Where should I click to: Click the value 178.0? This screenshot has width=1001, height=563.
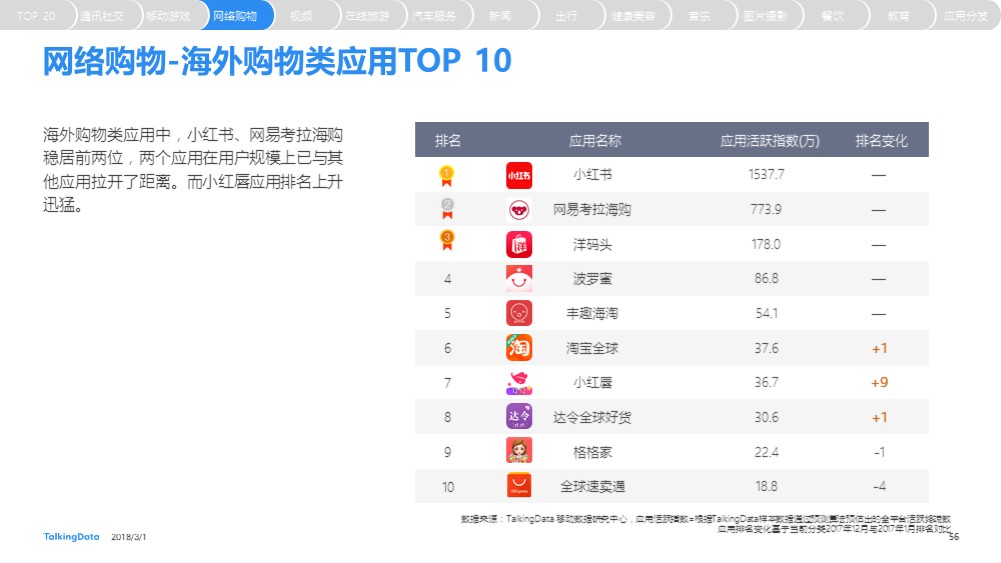click(x=766, y=244)
